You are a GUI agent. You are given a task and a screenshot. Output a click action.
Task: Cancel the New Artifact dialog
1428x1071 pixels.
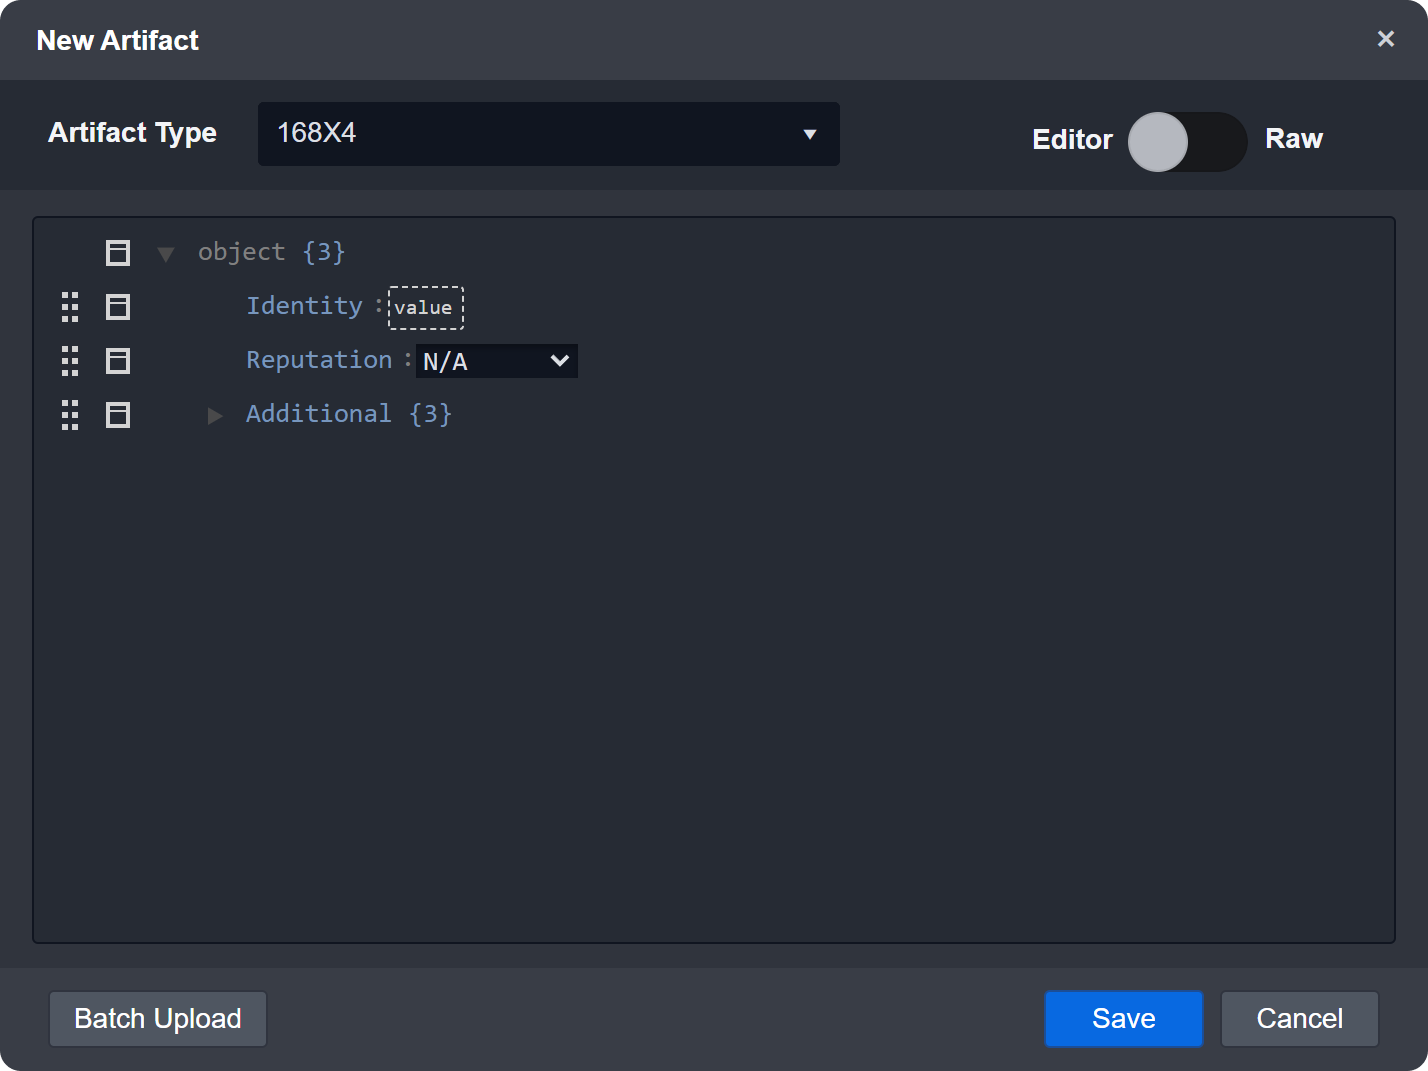[x=1299, y=1018]
